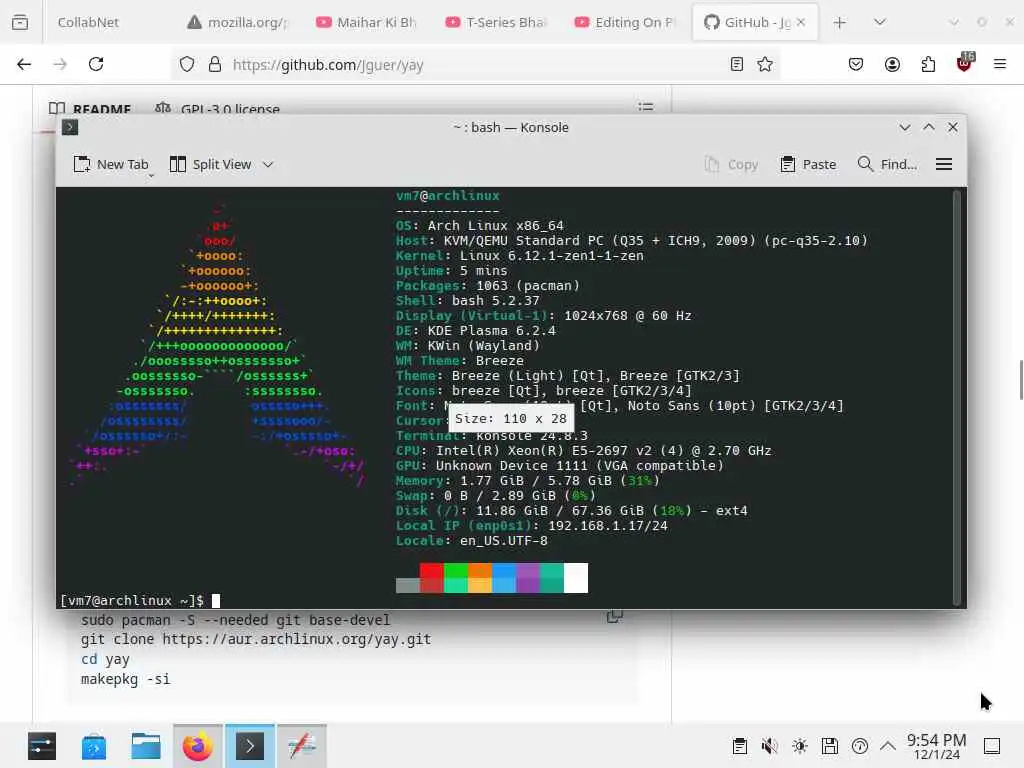Open Konsole hamburger menu

[944, 165]
